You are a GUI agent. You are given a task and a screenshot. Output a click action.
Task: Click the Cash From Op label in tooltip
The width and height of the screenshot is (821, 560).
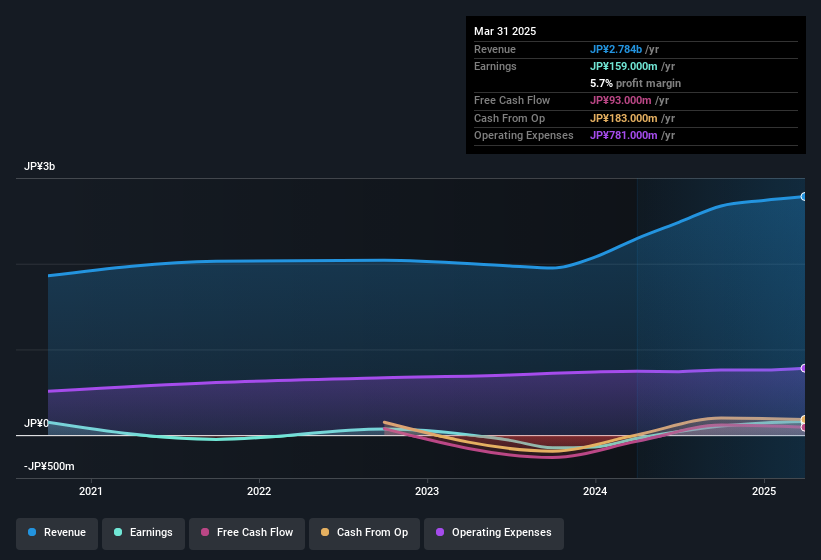[x=509, y=118]
